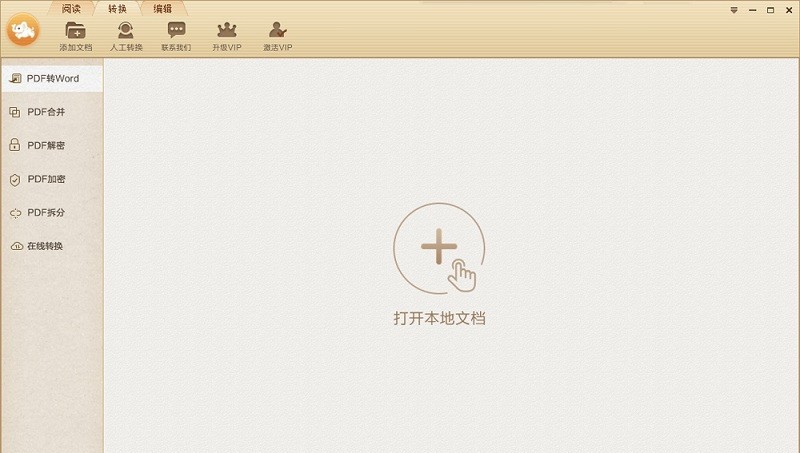The image size is (800, 453).
Task: Select the PDF加密 shield icon
Action: (15, 179)
